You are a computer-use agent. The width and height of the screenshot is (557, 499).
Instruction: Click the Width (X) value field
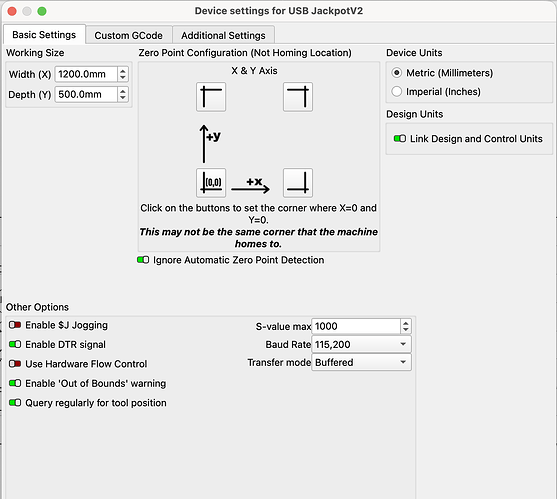[86, 74]
